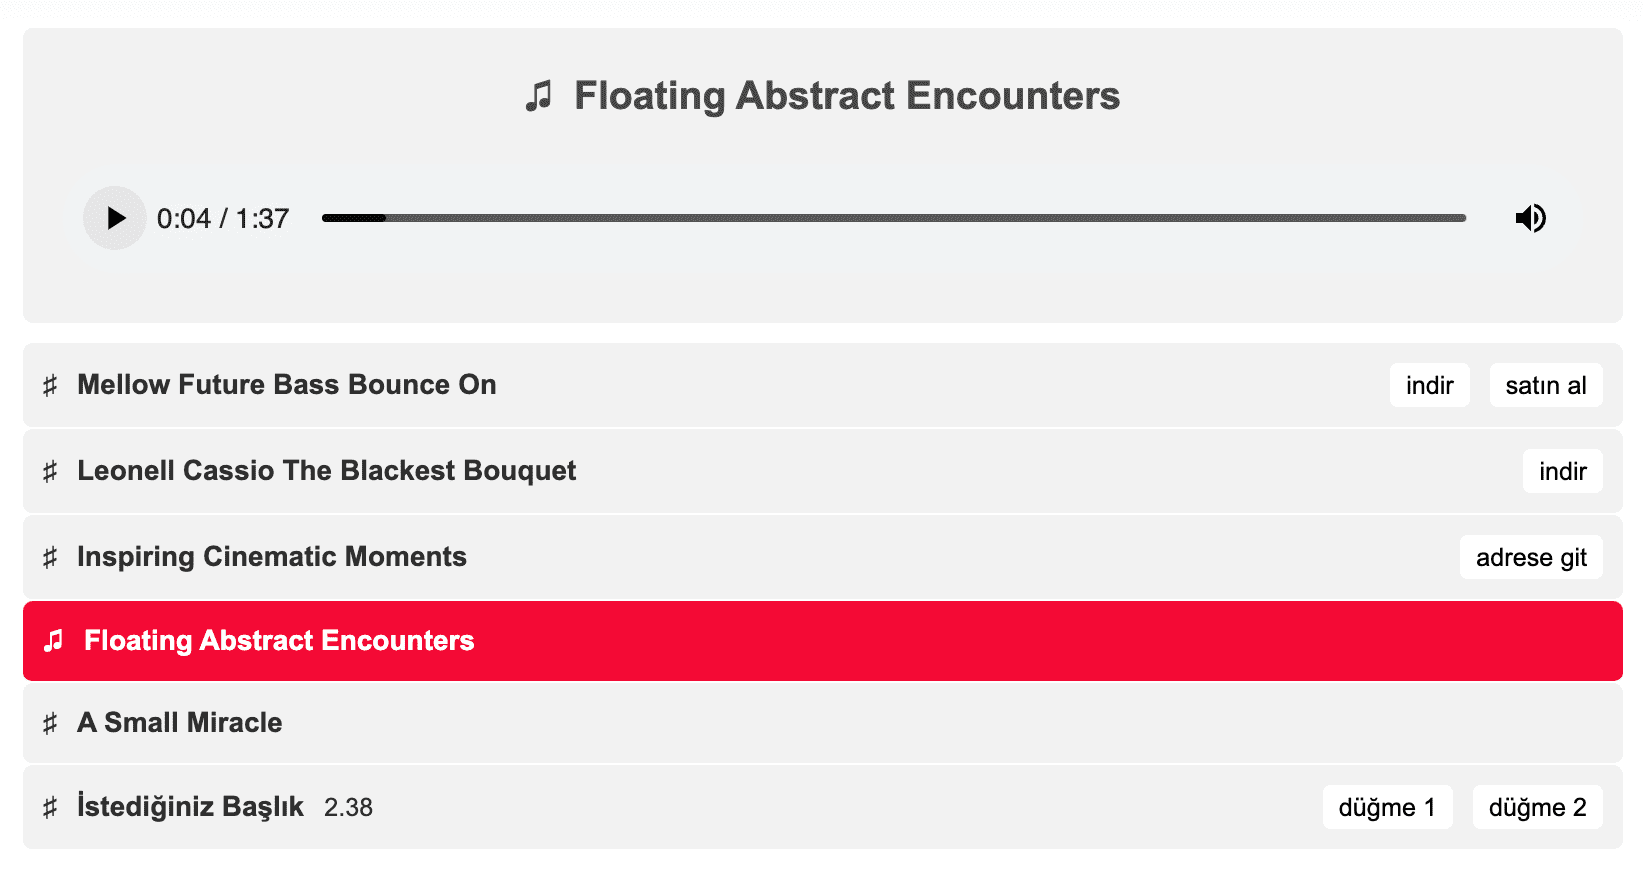Click hash icon next to Mellow Future Bass

pyautogui.click(x=50, y=386)
